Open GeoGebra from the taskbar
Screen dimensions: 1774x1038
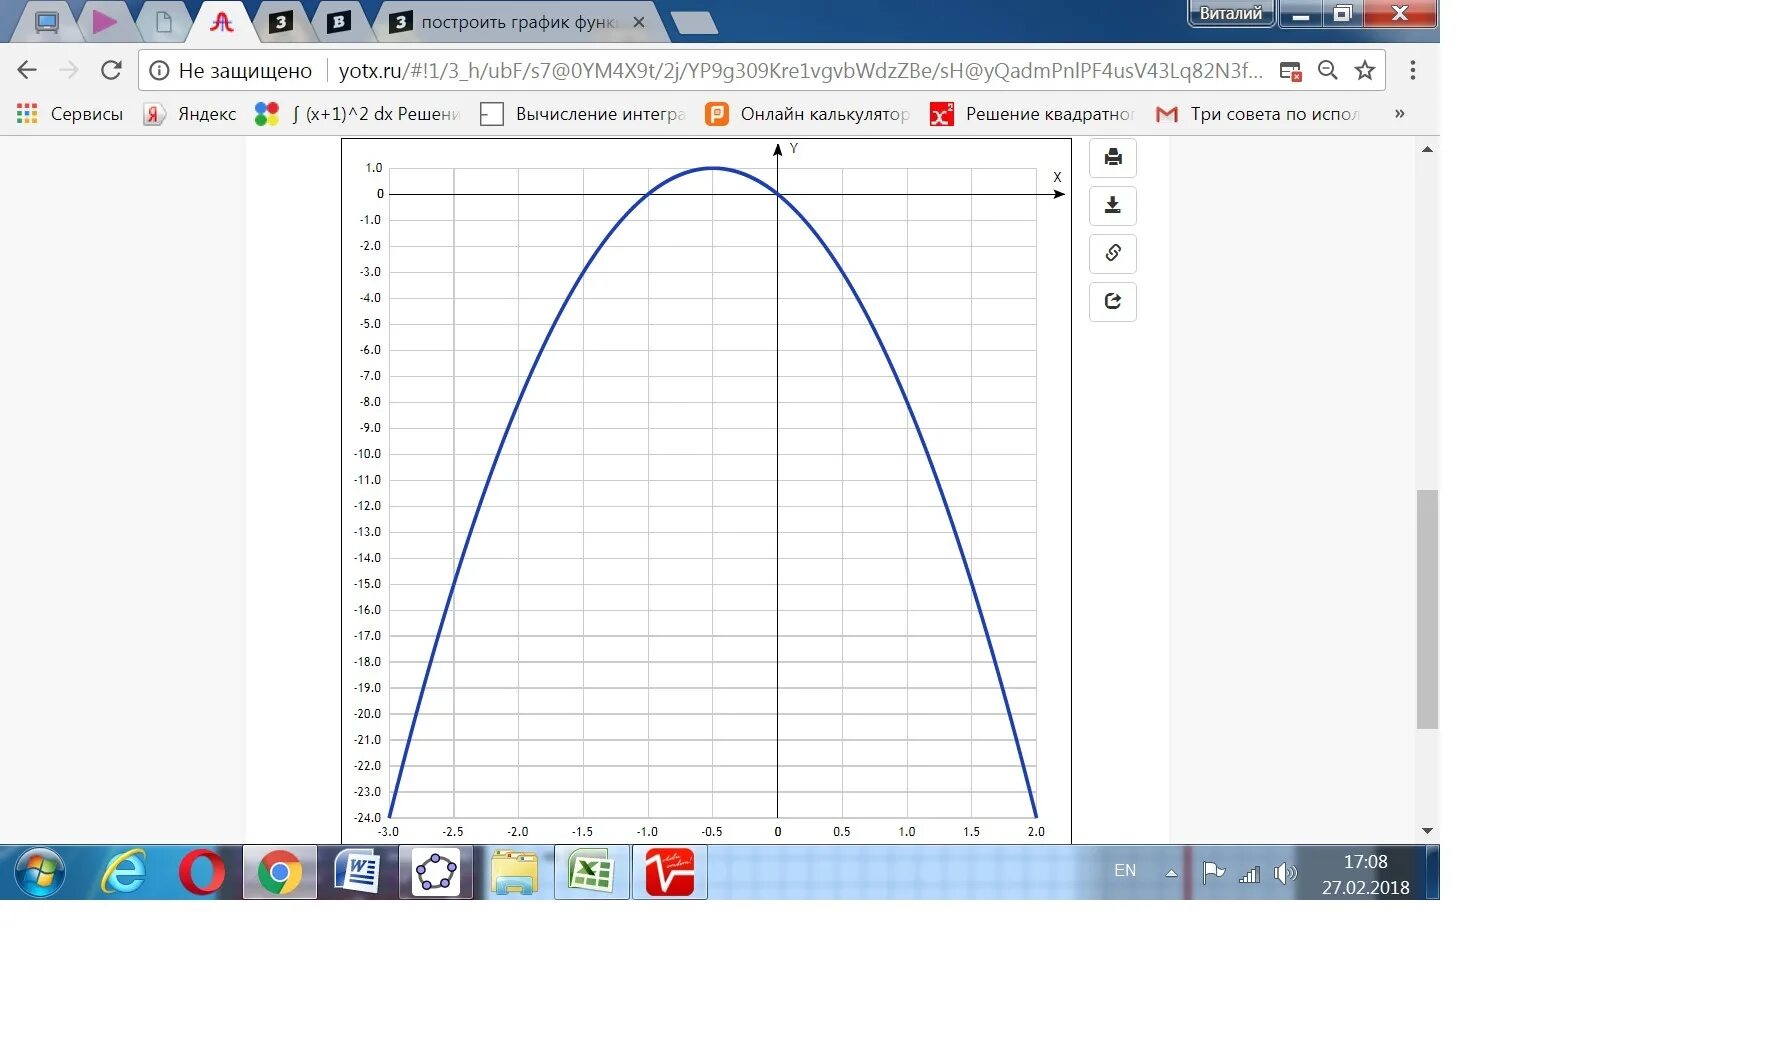tap(436, 872)
